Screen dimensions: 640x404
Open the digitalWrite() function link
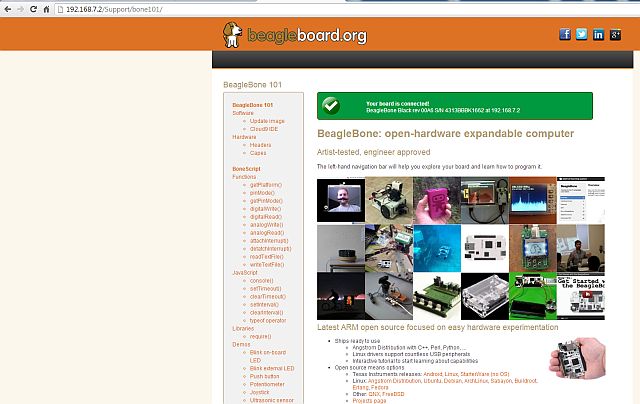tap(265, 209)
